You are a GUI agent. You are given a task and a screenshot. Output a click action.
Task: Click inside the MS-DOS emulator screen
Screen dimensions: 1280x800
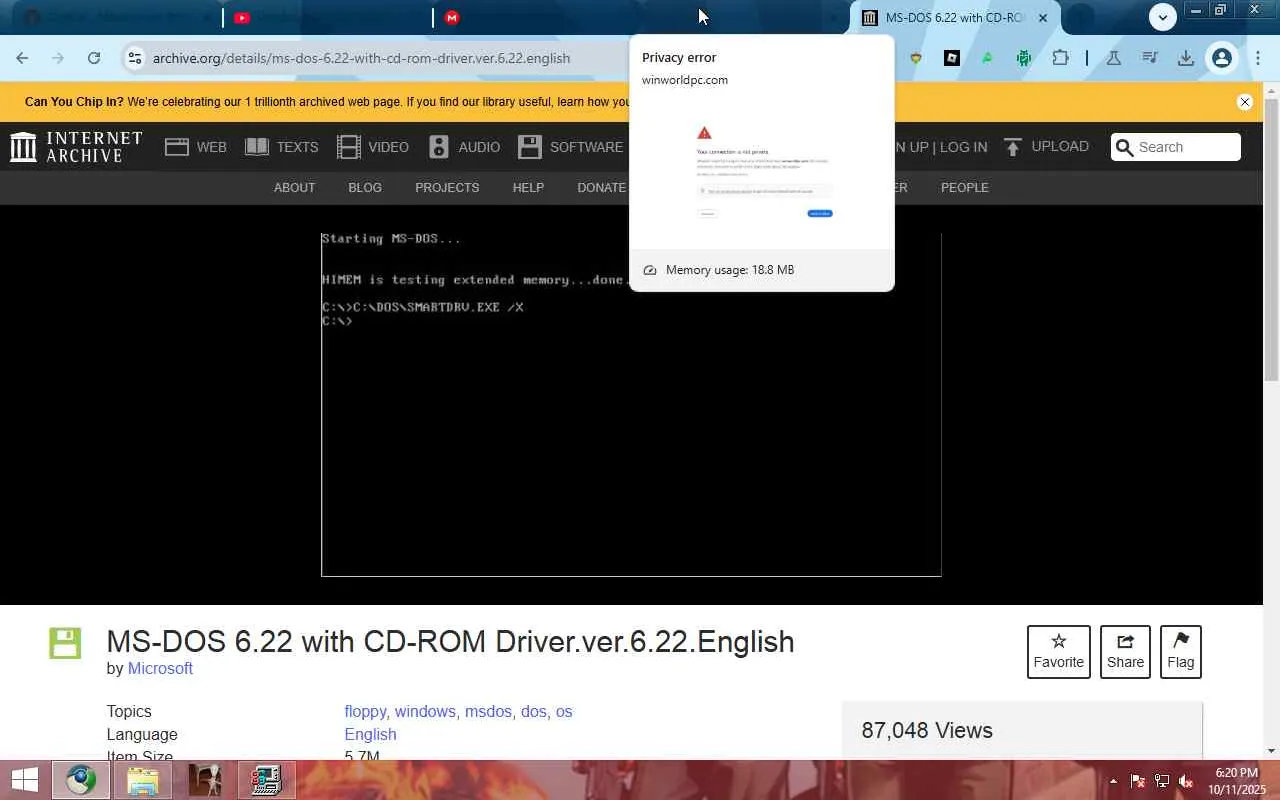631,405
